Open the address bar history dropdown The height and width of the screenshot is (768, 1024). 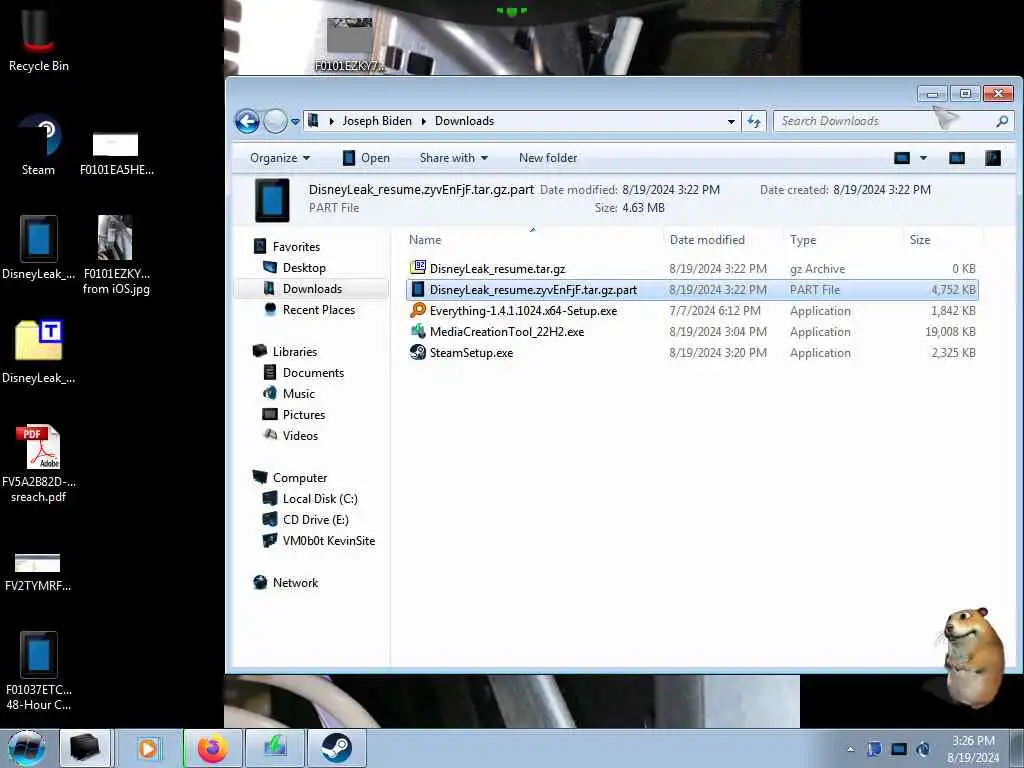(x=731, y=121)
